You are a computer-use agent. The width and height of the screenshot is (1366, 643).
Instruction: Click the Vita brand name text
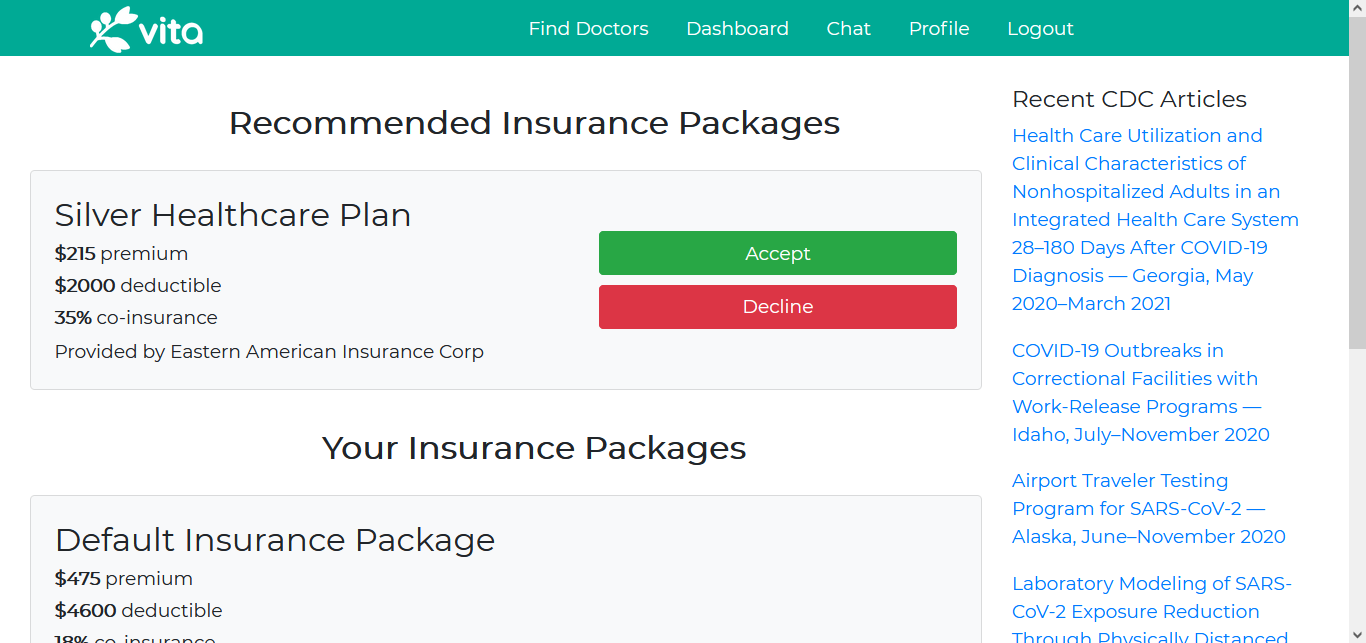pos(171,32)
